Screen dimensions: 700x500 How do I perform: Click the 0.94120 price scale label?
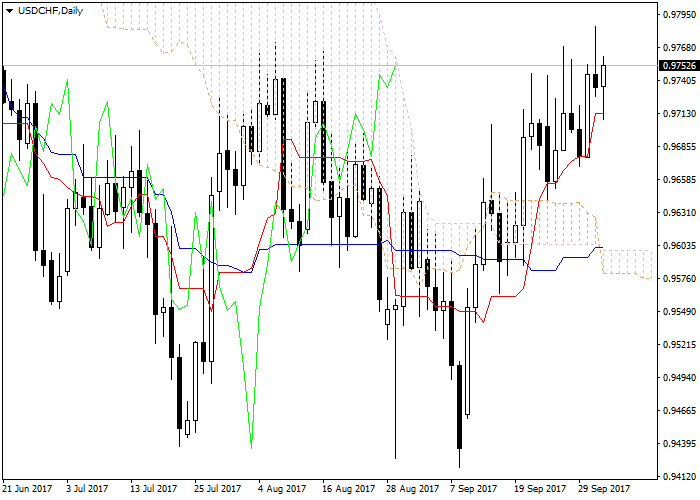coord(679,477)
